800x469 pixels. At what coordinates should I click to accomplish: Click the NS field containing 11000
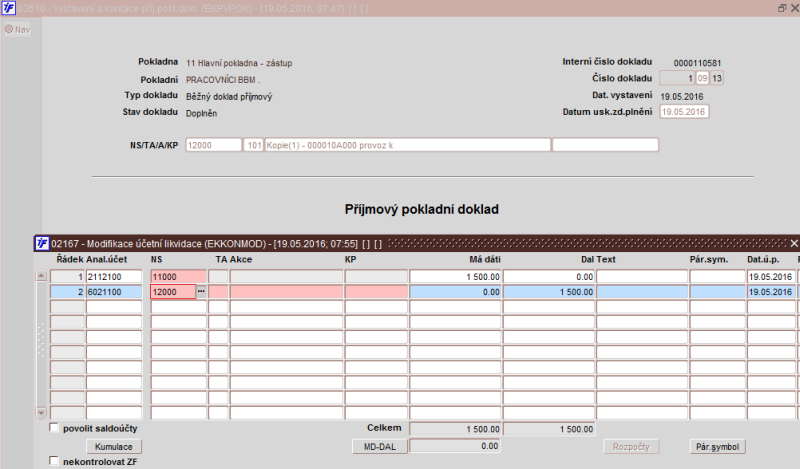pyautogui.click(x=179, y=277)
